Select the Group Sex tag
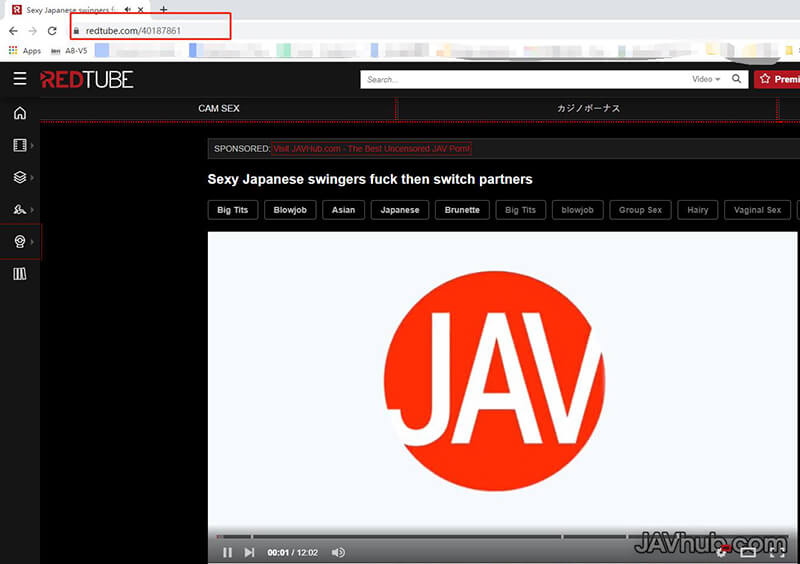Screen dimensions: 800x564 640,210
